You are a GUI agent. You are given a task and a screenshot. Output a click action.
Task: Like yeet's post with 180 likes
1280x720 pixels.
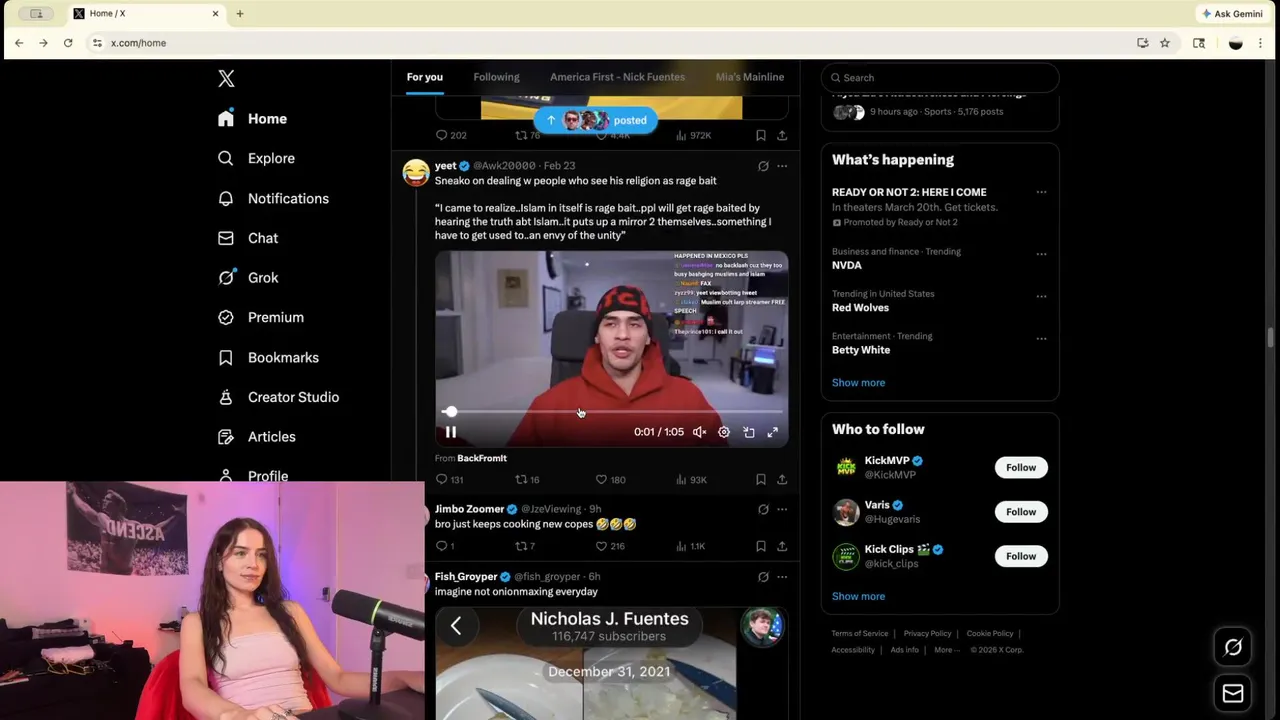click(610, 480)
